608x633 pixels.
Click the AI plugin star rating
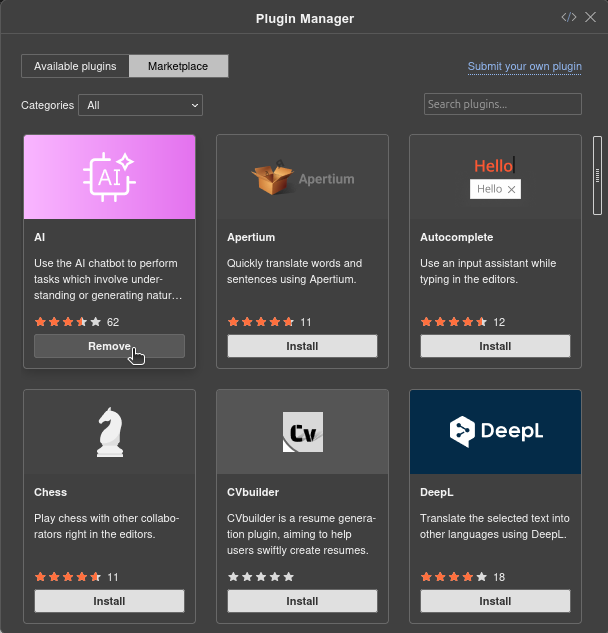[x=68, y=322]
